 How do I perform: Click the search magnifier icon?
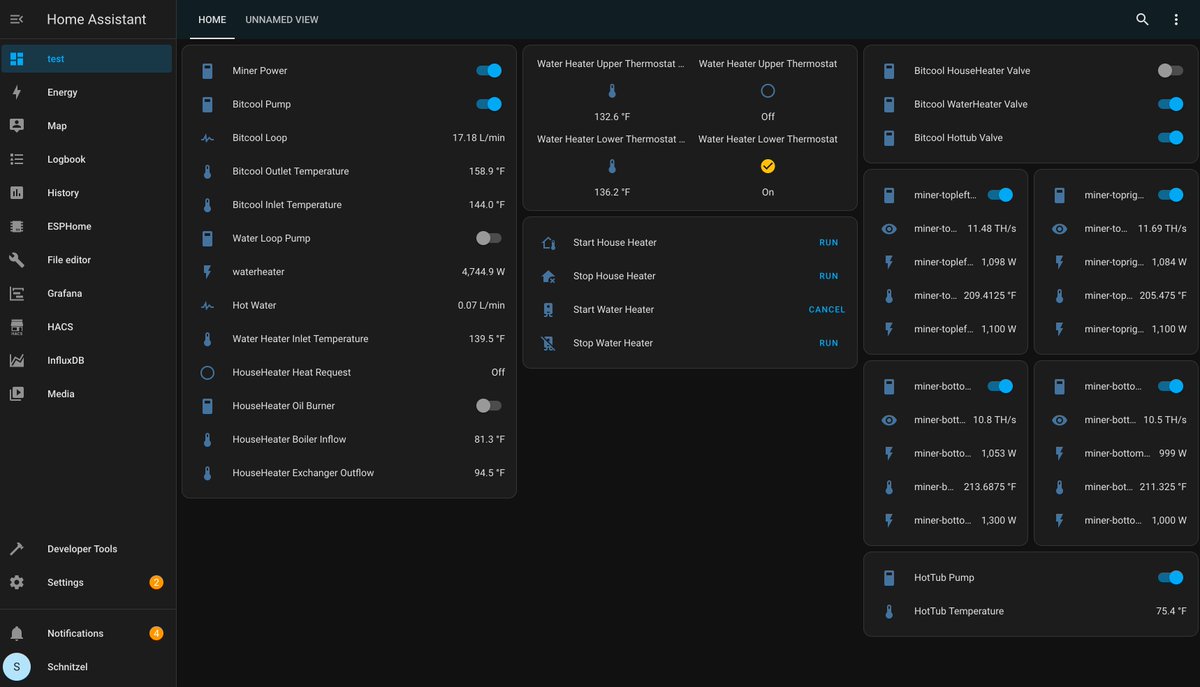[x=1142, y=19]
